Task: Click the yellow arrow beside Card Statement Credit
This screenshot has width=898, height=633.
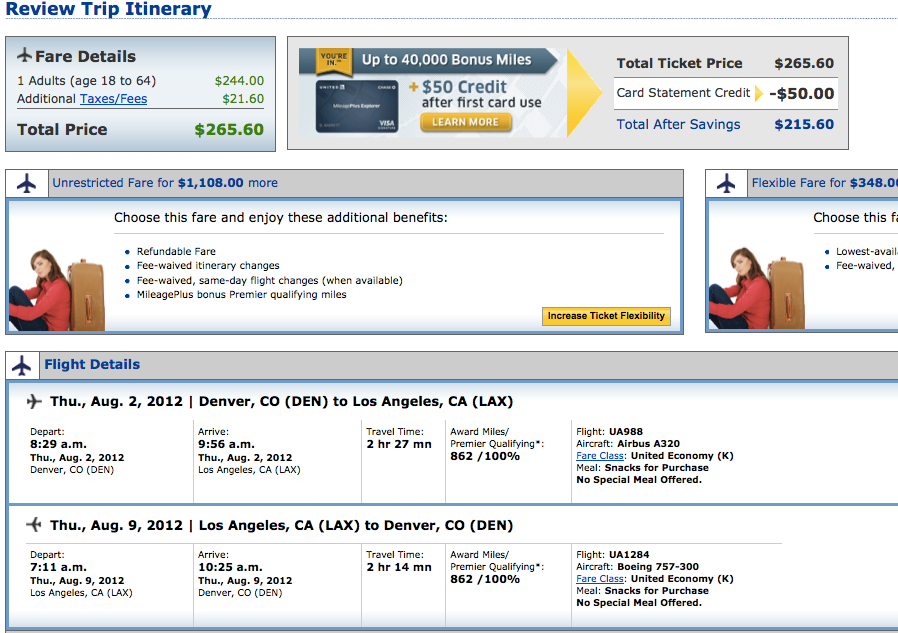Action: pyautogui.click(x=759, y=93)
